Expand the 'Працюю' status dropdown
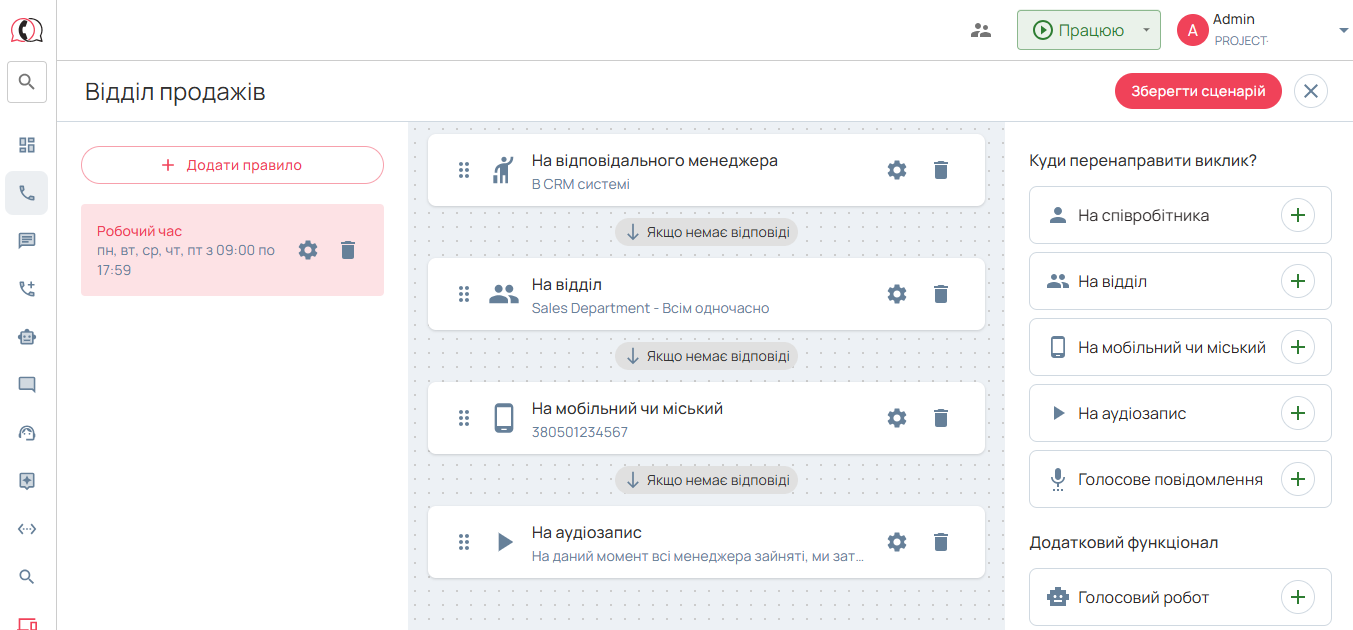This screenshot has height=630, width=1353. [x=1145, y=30]
